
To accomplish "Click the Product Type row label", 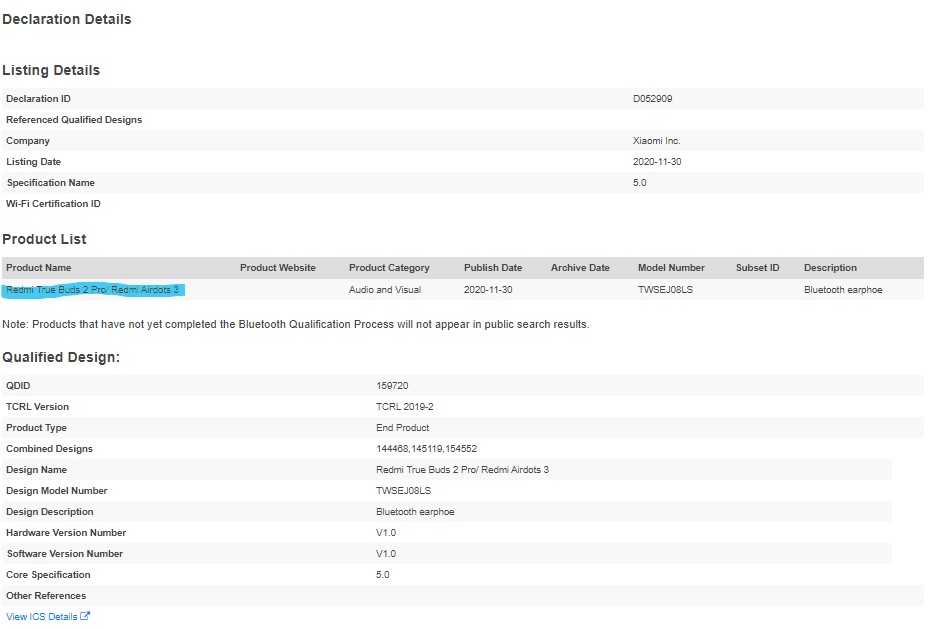I will tap(36, 427).
